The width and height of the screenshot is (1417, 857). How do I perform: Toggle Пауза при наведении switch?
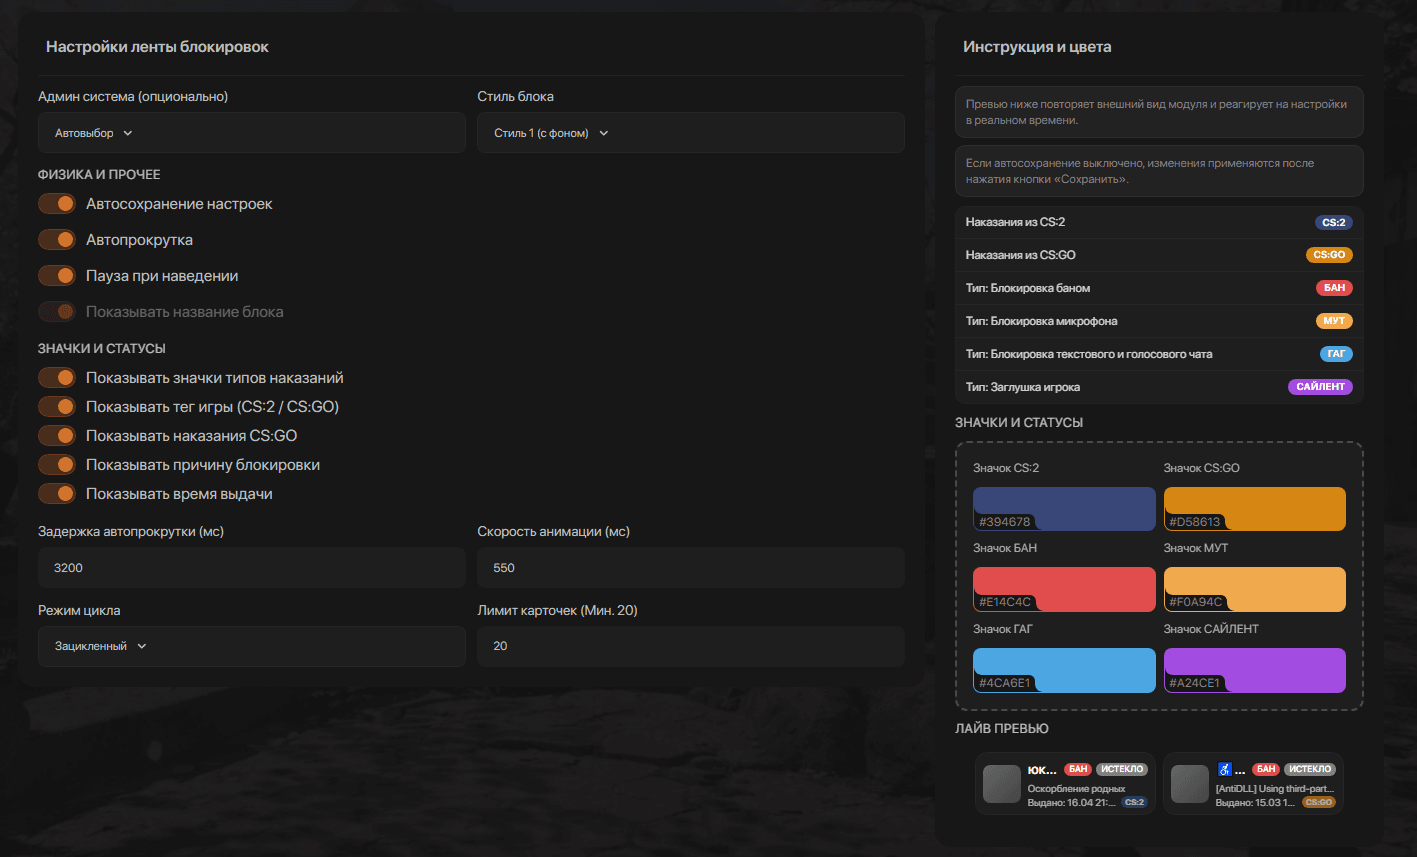point(57,276)
